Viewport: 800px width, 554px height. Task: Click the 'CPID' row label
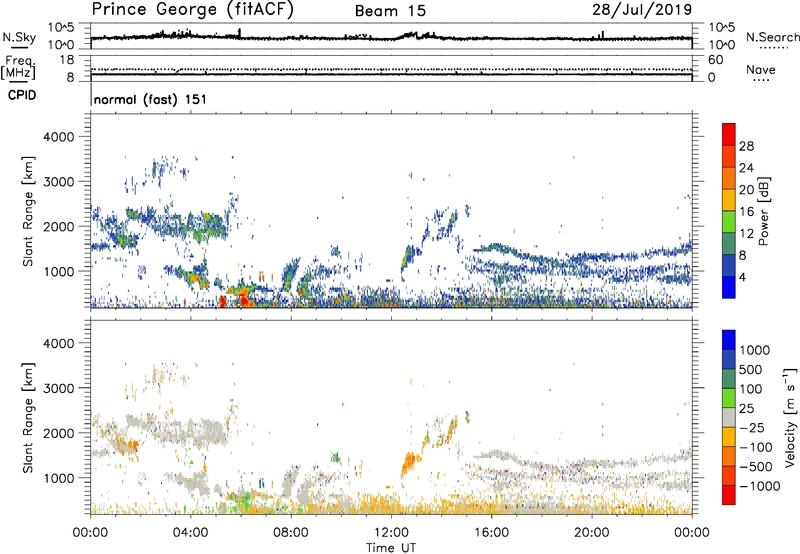[22, 95]
